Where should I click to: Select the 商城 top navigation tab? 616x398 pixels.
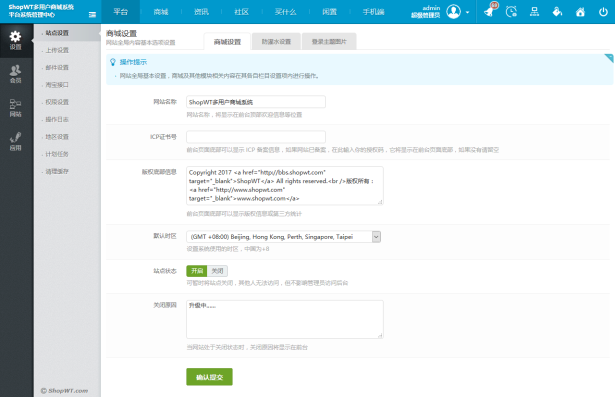point(161,12)
